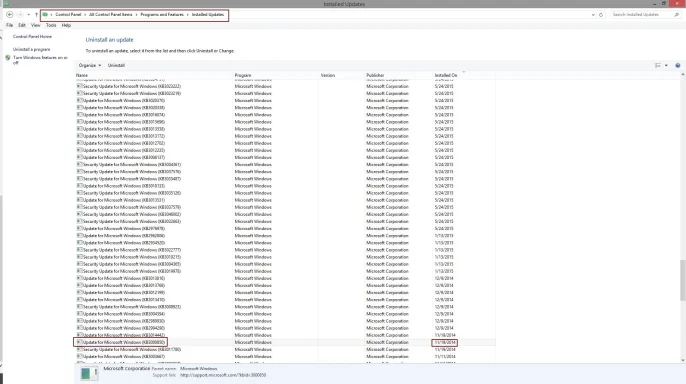Click the update icon in details pane
This screenshot has width=686, height=384.
(x=89, y=373)
